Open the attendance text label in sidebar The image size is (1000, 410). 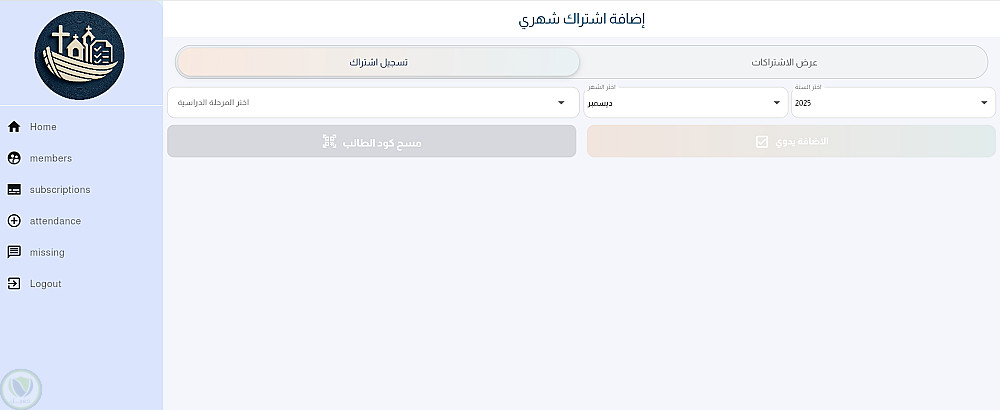[x=55, y=221]
